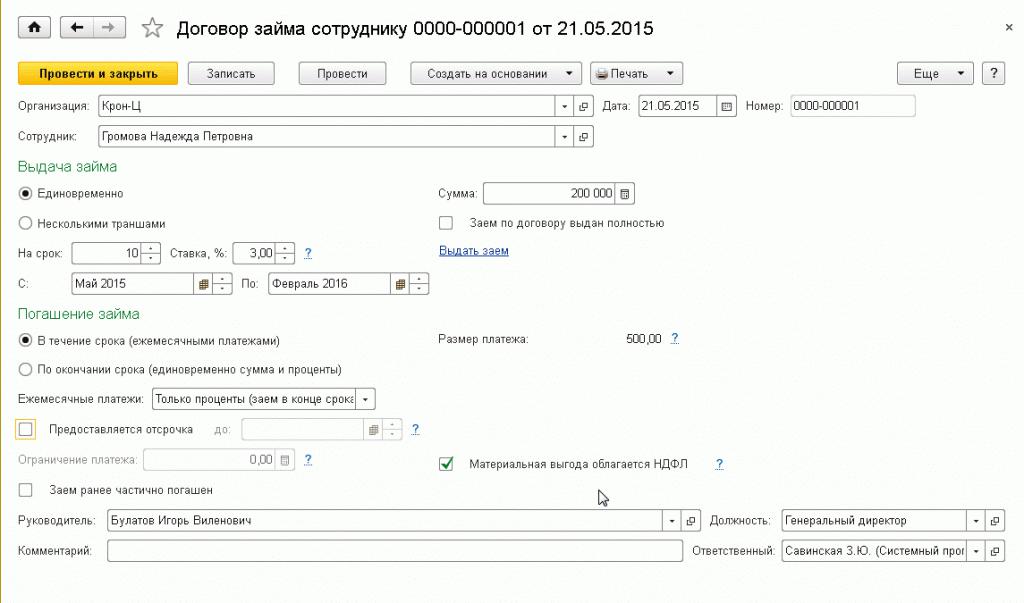Open the Еще menu

(x=935, y=73)
